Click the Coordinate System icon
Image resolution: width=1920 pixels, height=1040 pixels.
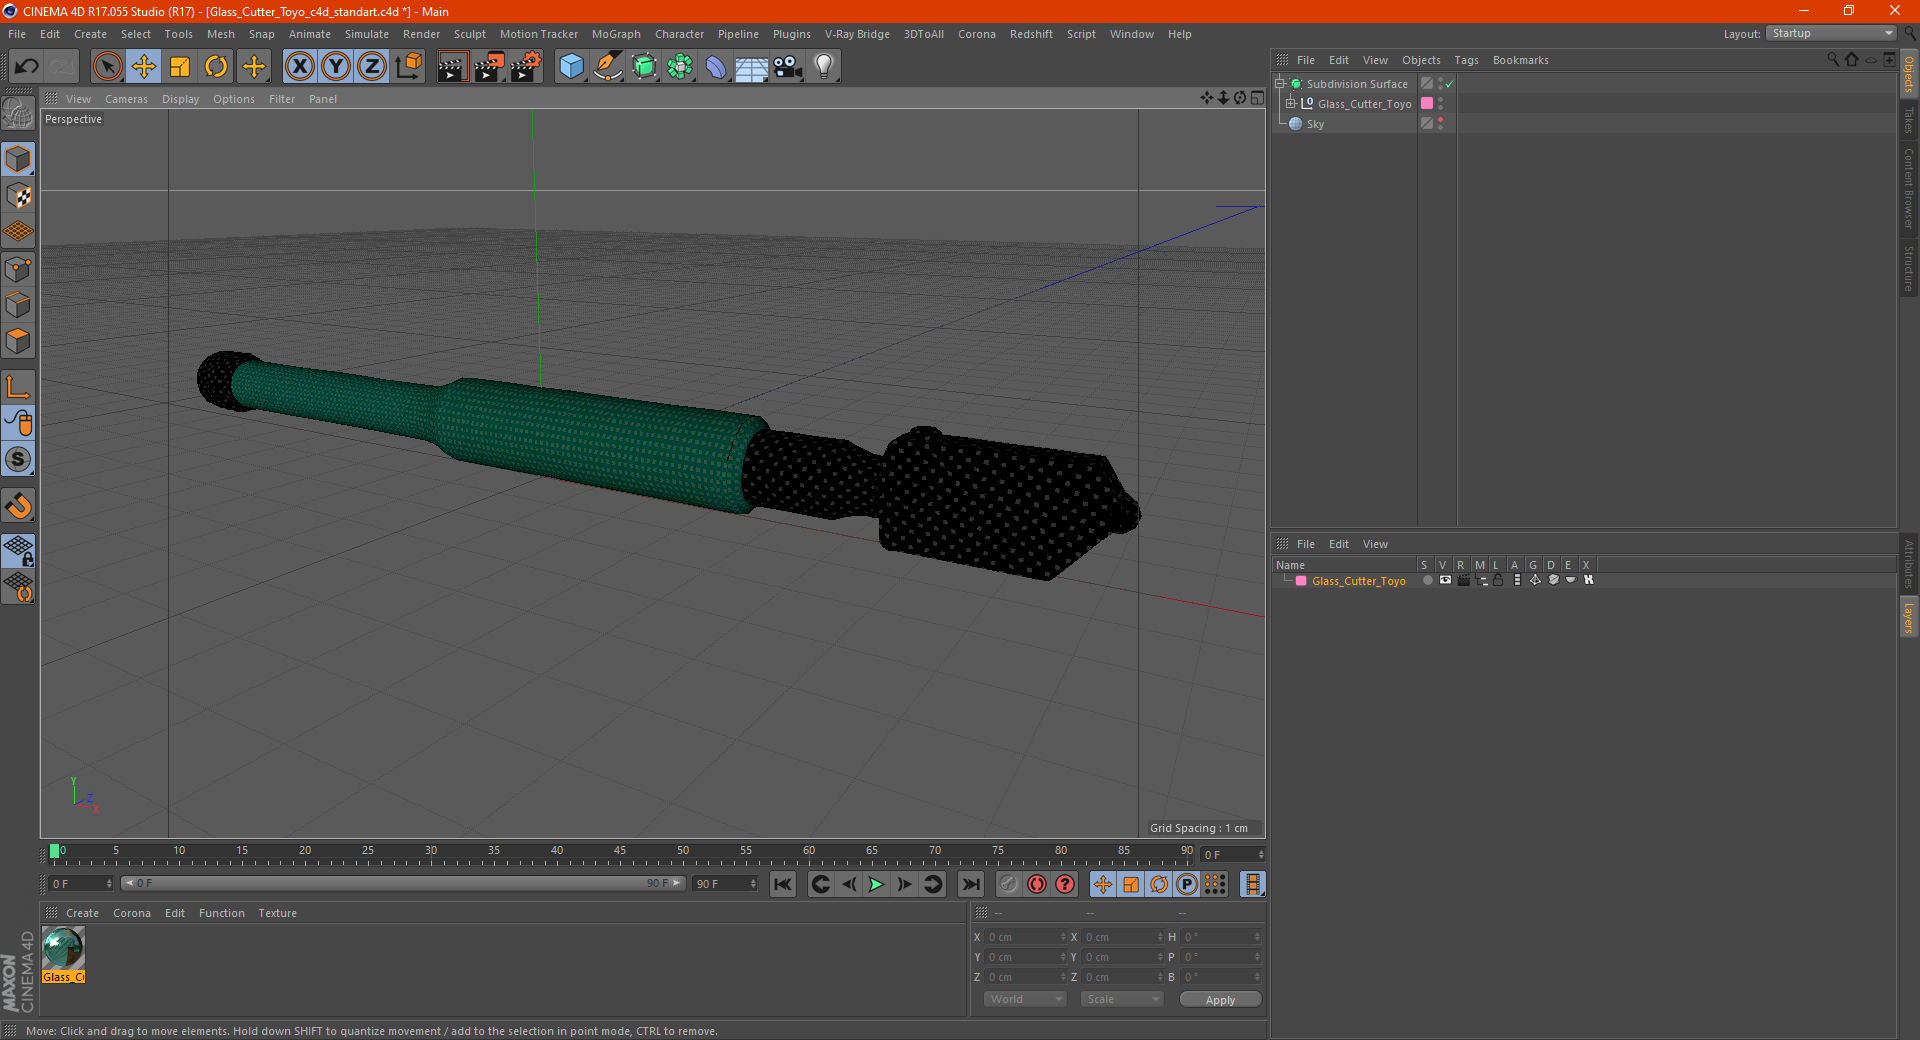coord(408,67)
